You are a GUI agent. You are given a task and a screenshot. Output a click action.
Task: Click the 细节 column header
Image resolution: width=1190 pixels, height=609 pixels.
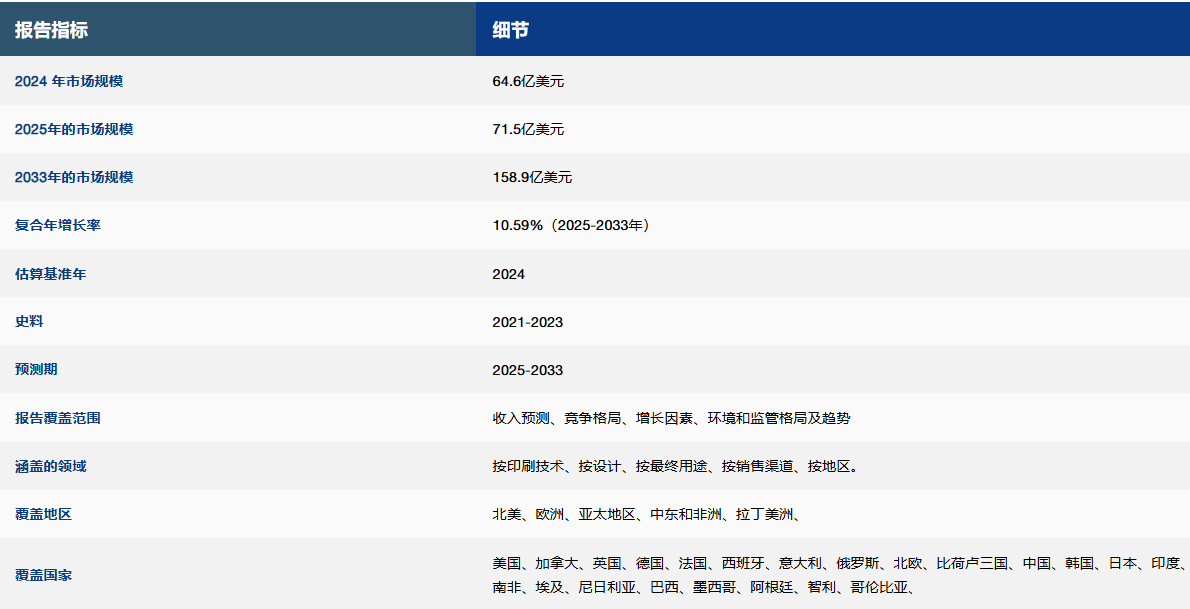click(510, 30)
